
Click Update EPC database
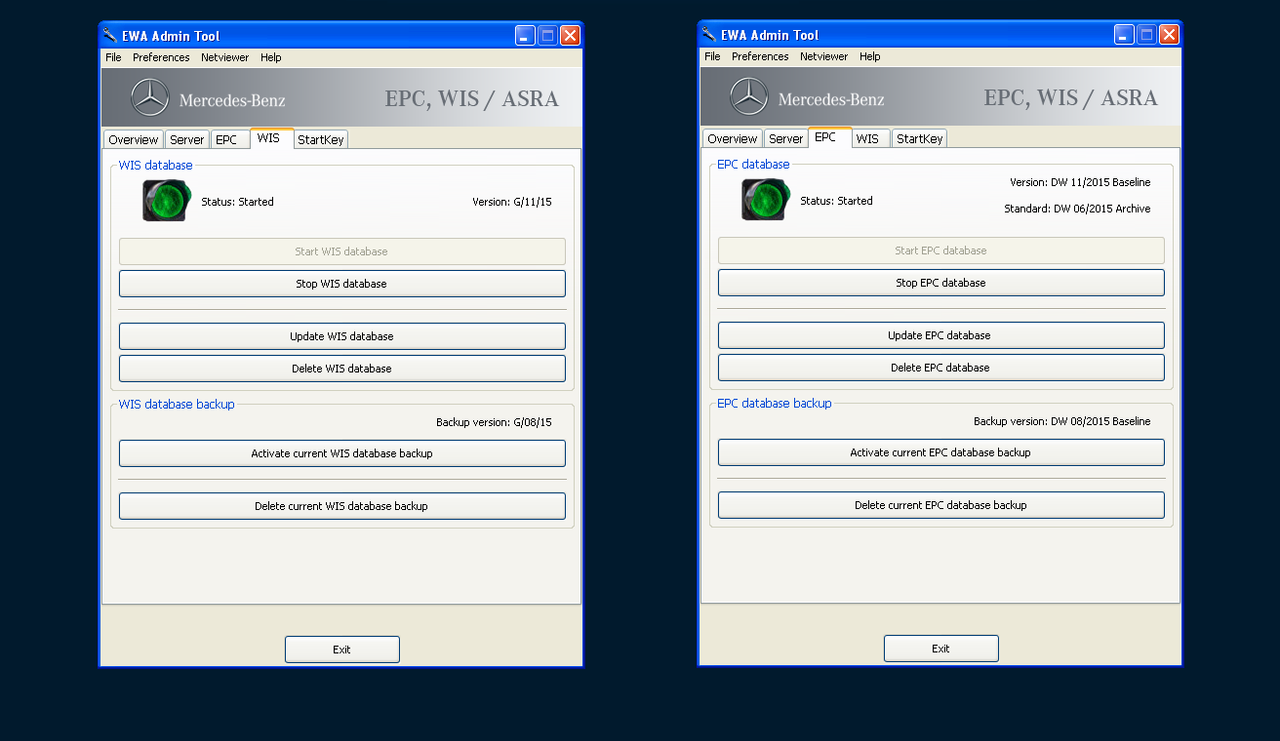(x=941, y=336)
